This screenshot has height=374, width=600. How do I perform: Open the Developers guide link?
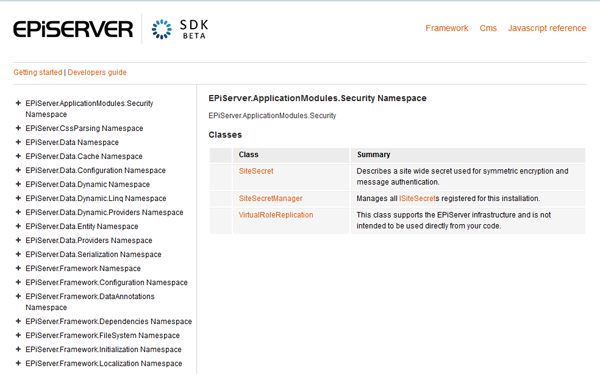(97, 72)
